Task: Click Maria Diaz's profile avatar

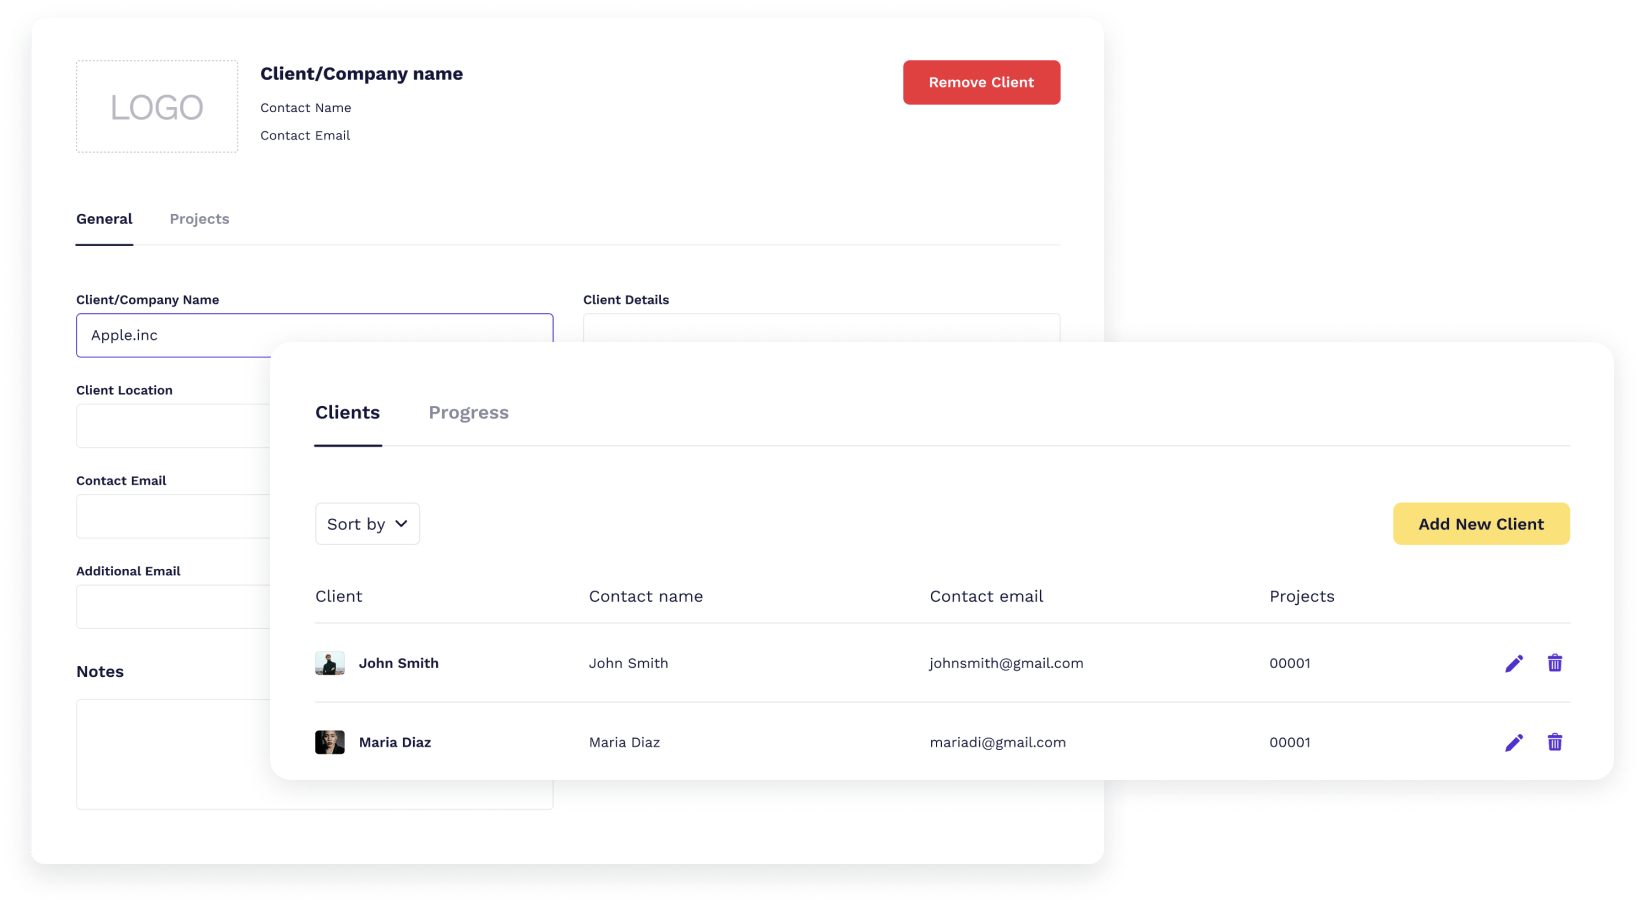Action: tap(330, 742)
